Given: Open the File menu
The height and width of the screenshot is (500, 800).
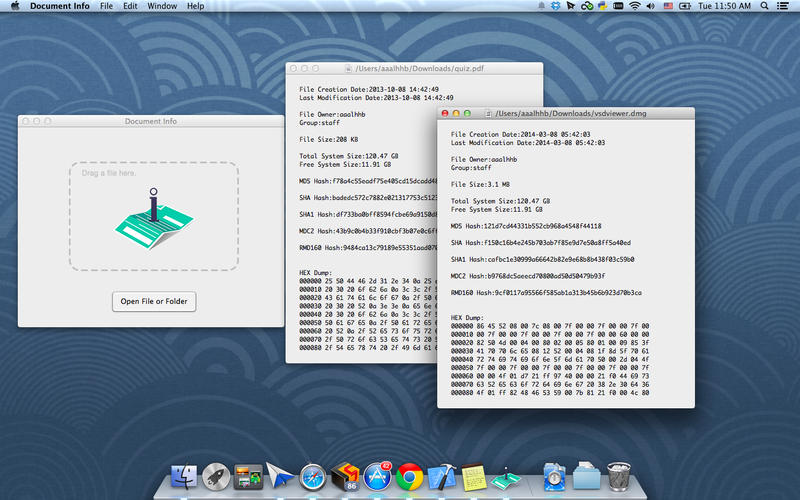Looking at the screenshot, I should [107, 6].
